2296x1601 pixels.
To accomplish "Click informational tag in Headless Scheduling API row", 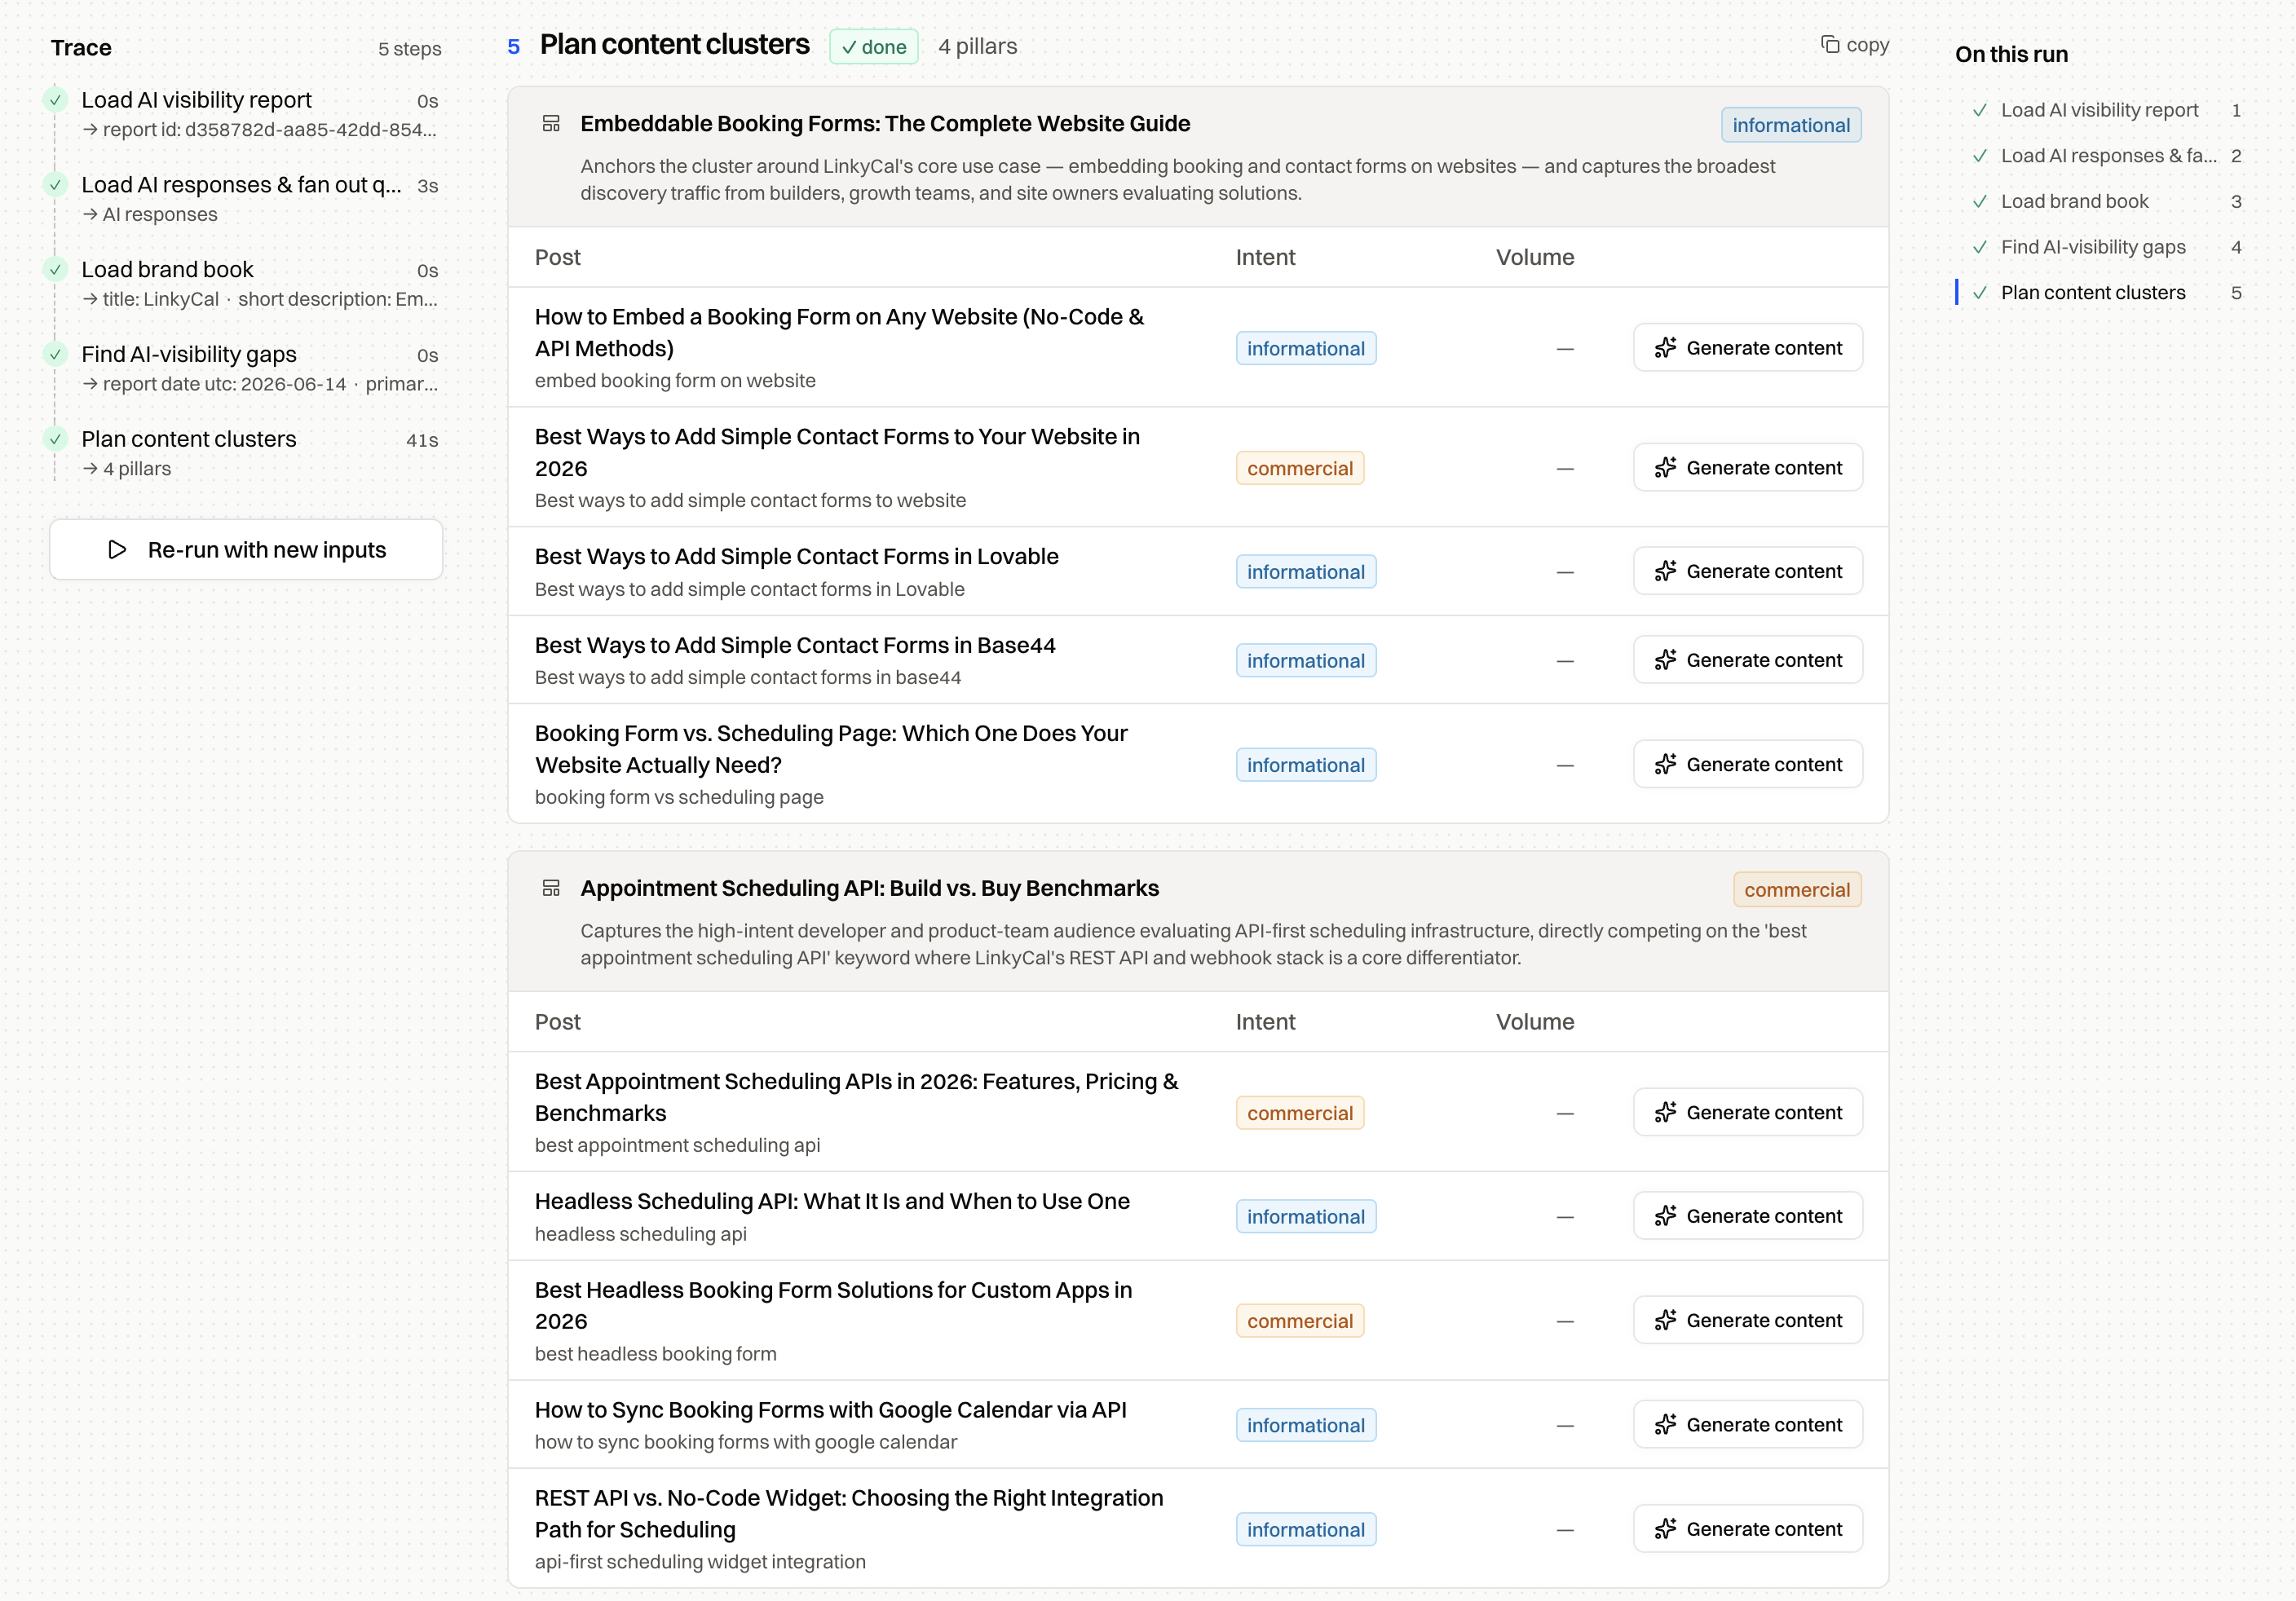I will point(1305,1216).
